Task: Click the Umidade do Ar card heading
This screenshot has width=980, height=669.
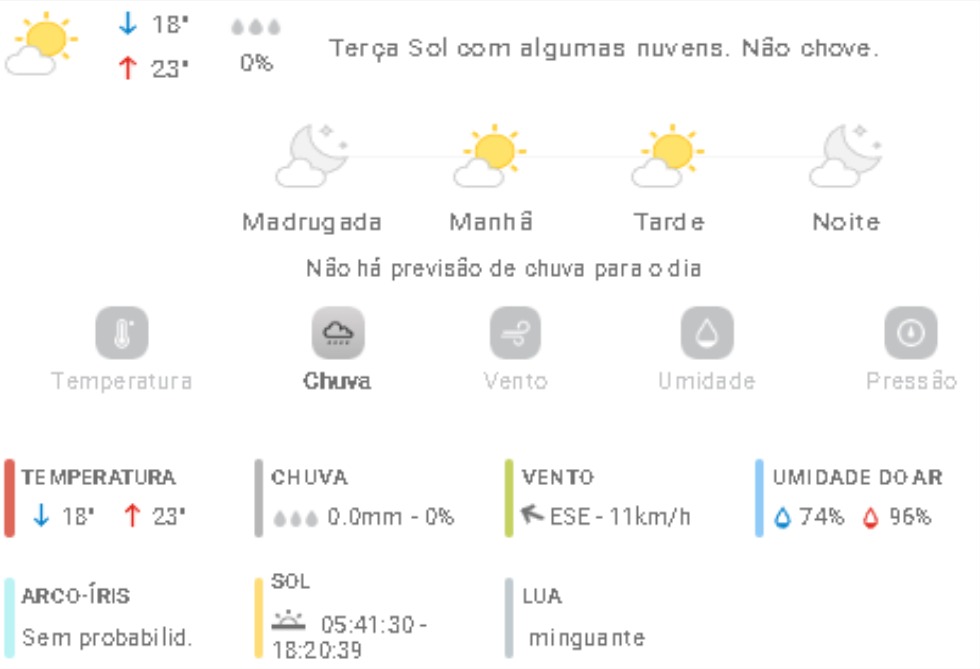Action: click(857, 477)
